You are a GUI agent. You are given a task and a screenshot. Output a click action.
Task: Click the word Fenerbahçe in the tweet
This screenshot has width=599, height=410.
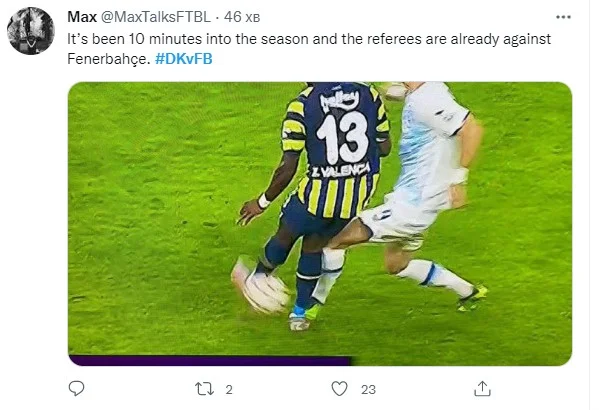[x=107, y=59]
